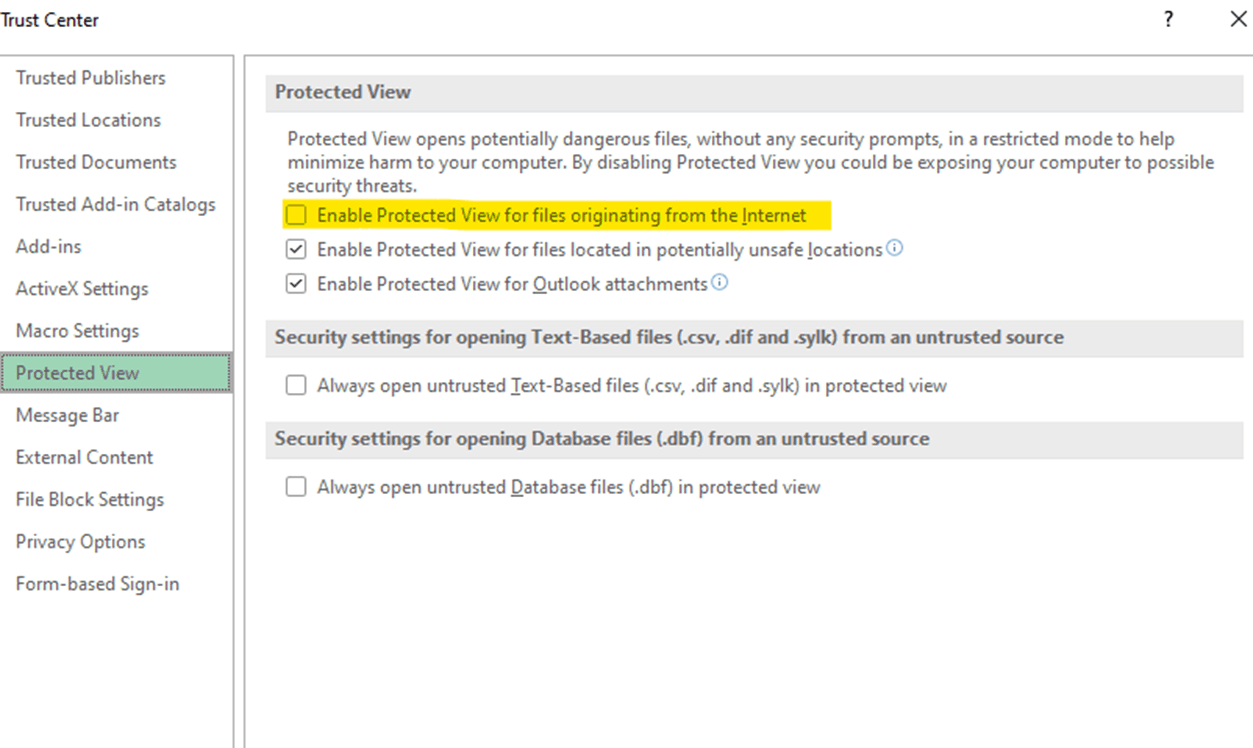Switch to the Add-ins category
The image size is (1253, 748).
(49, 246)
